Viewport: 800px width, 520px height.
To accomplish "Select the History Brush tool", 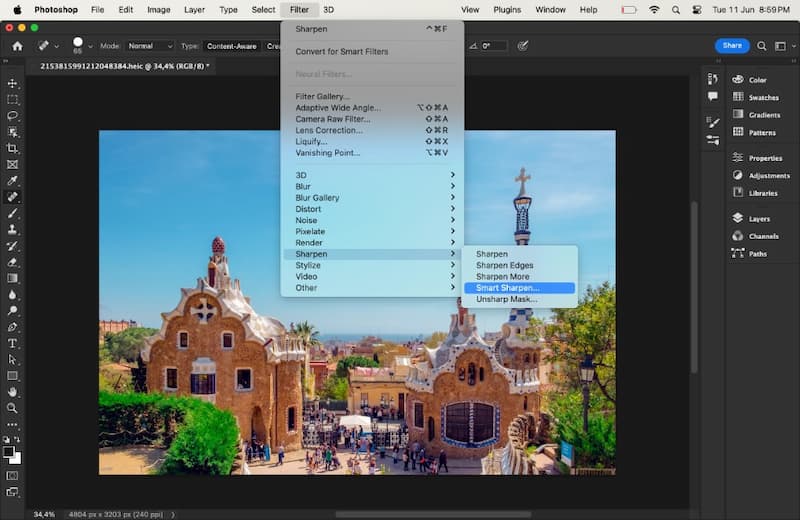I will [x=12, y=246].
